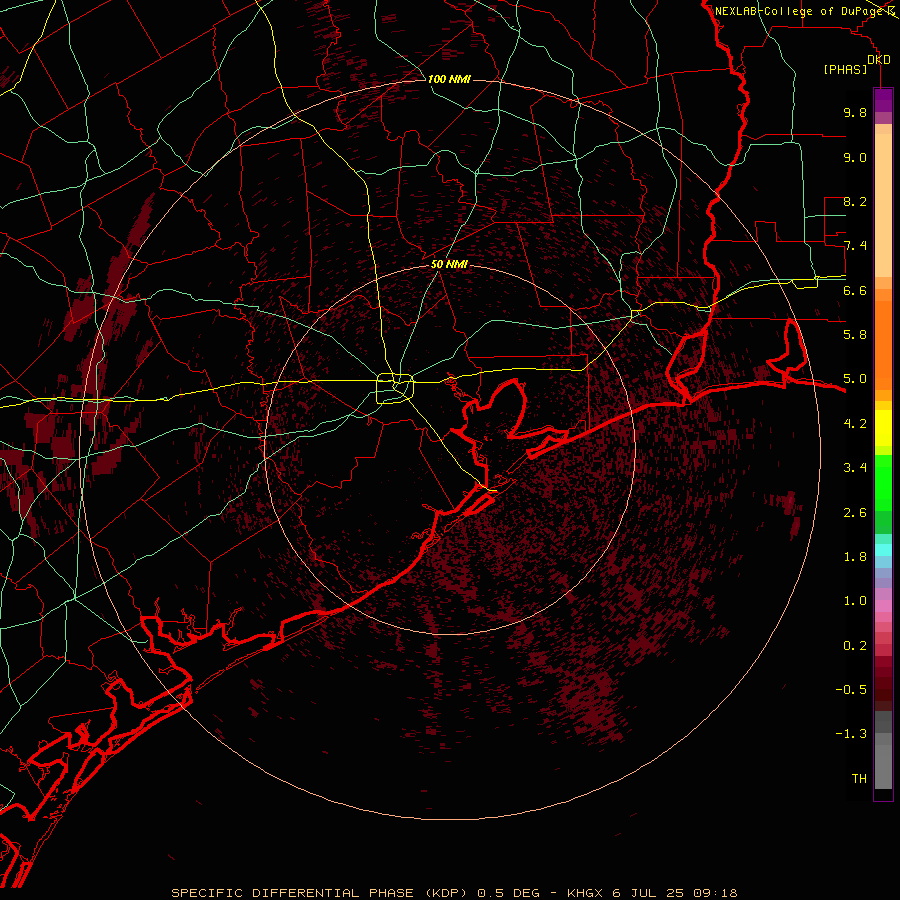Image resolution: width=900 pixels, height=900 pixels.
Task: Click the 3.4 value on the scale
Action: tap(855, 468)
